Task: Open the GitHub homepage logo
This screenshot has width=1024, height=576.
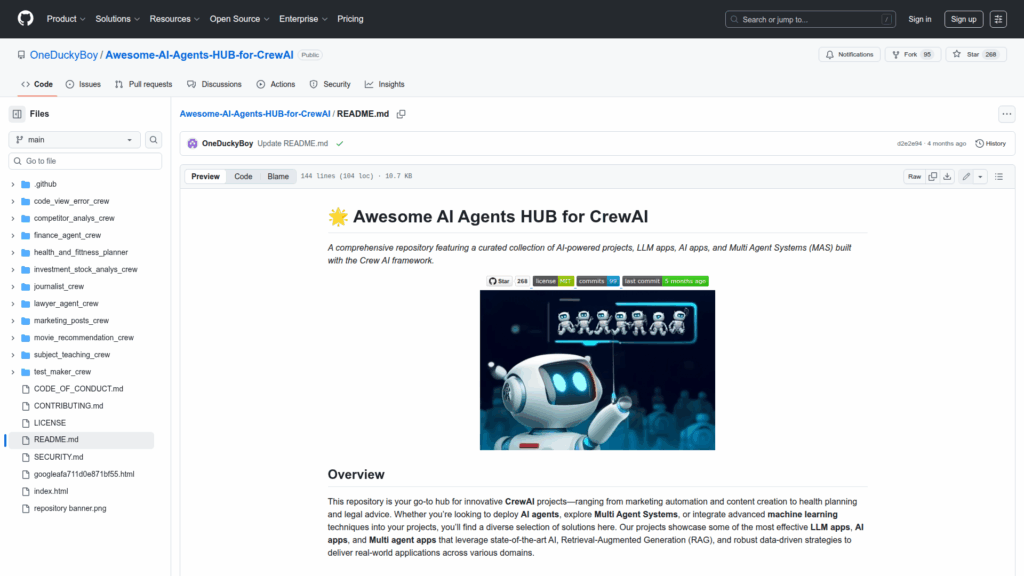Action: [25, 19]
